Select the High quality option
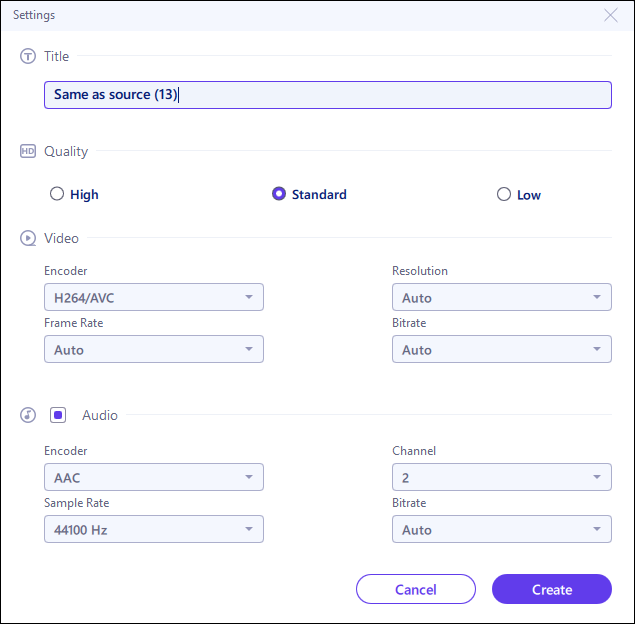Image resolution: width=635 pixels, height=624 pixels. point(58,195)
